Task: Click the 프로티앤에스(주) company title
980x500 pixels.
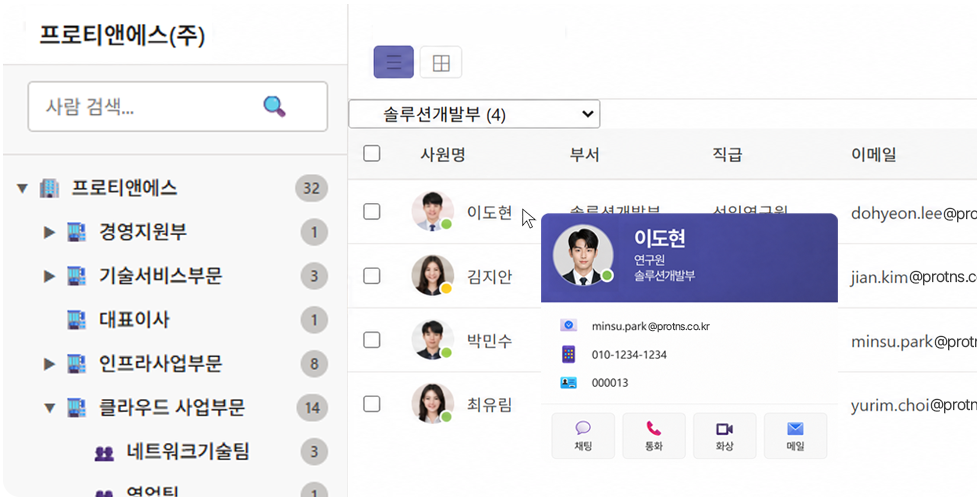Action: point(122,34)
